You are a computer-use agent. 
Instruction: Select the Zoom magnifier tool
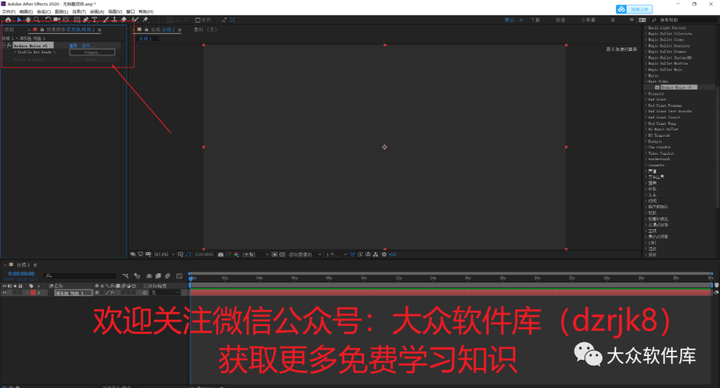[x=37, y=20]
